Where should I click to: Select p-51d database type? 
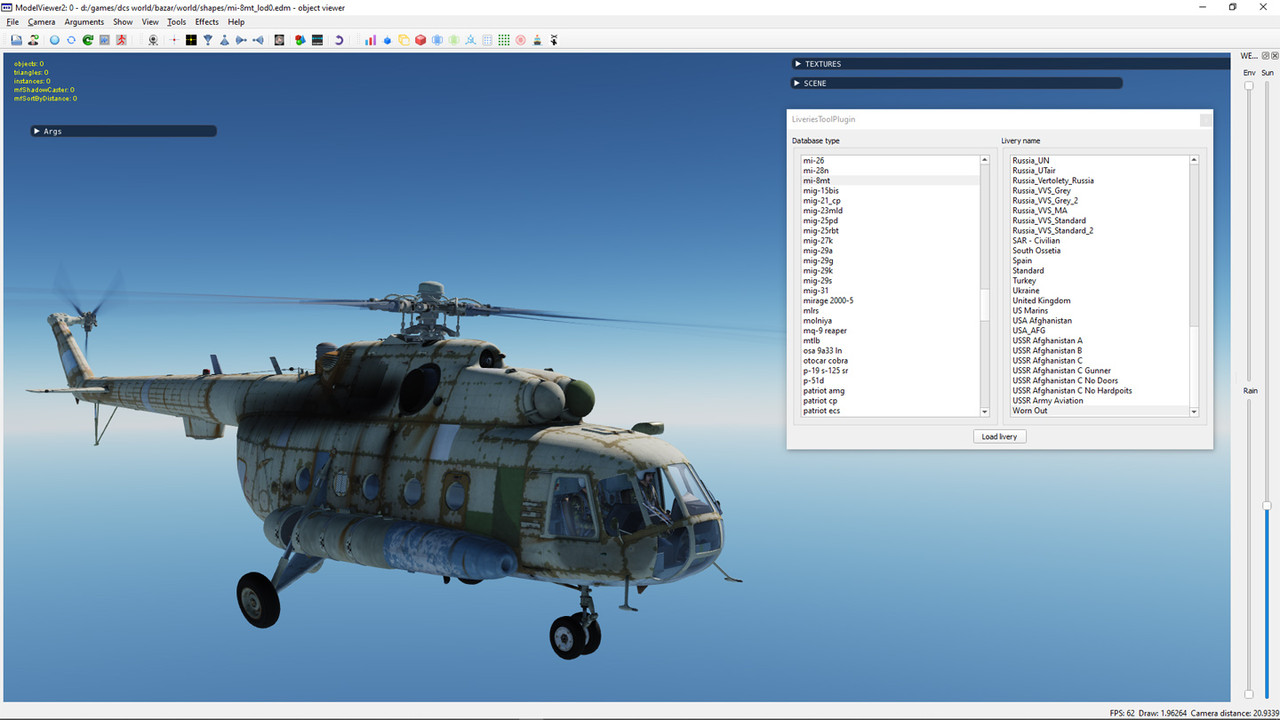889,381
